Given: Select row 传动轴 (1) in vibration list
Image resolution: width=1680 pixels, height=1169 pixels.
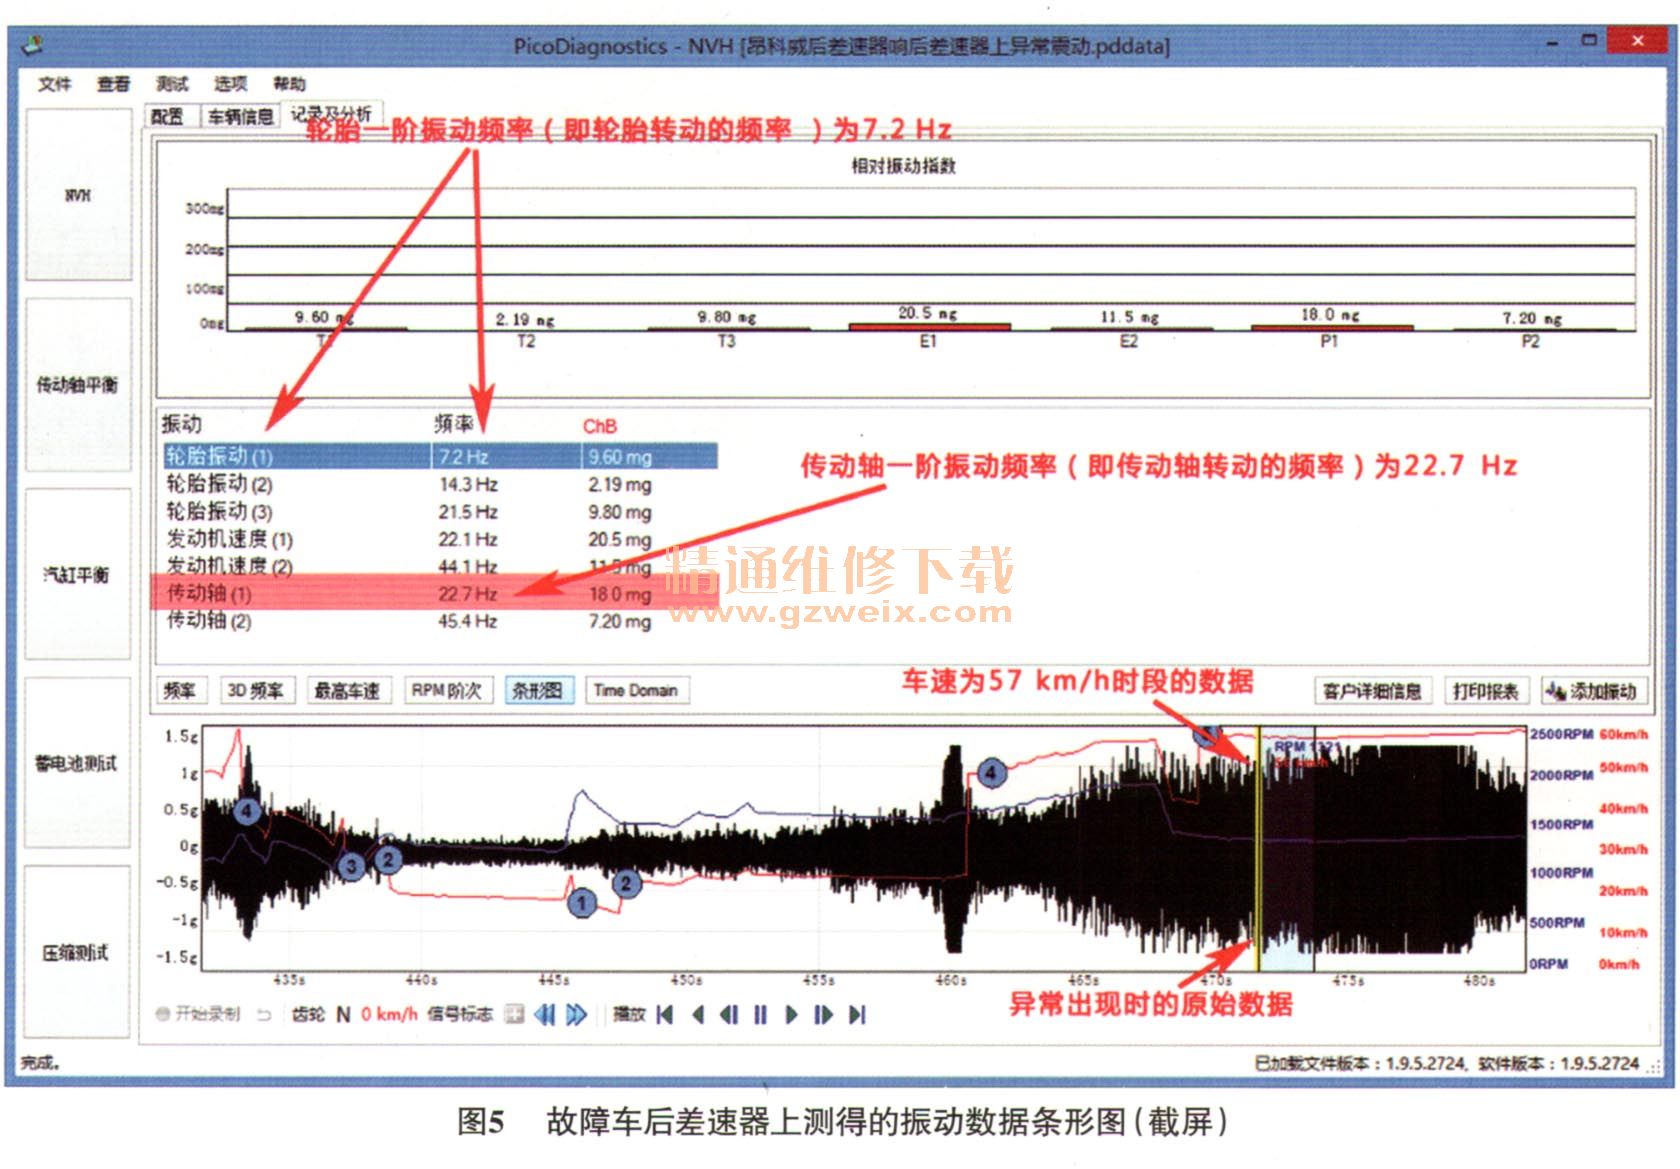Looking at the screenshot, I should (x=441, y=593).
